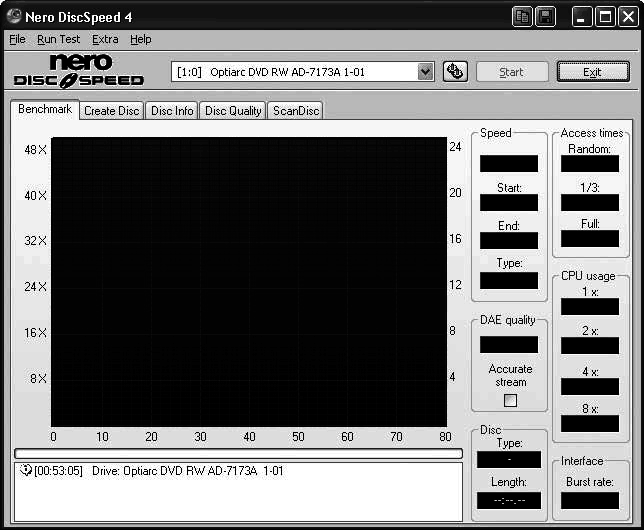Click the benchmark progress bar
Screen dimensions: 644x530
pos(238,453)
